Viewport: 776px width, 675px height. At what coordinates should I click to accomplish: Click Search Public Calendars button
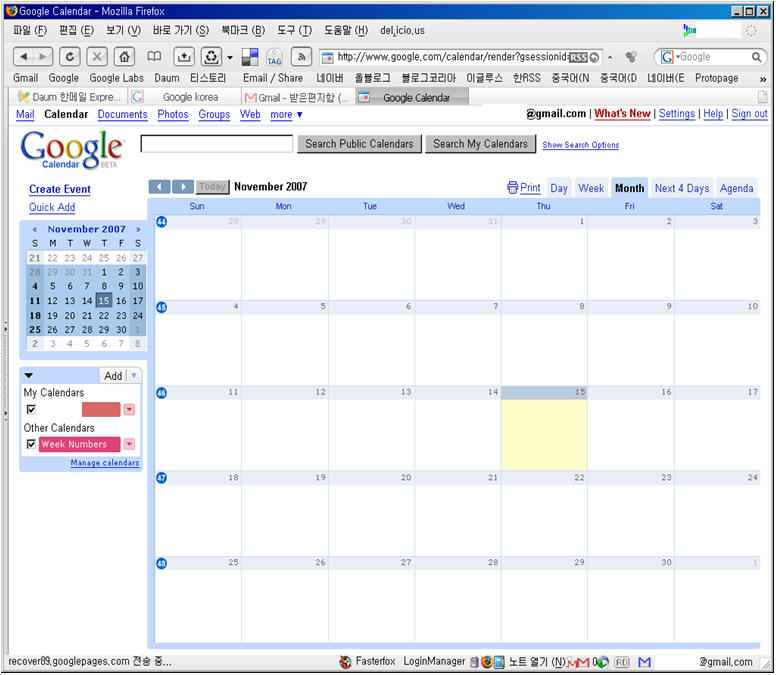[x=359, y=144]
